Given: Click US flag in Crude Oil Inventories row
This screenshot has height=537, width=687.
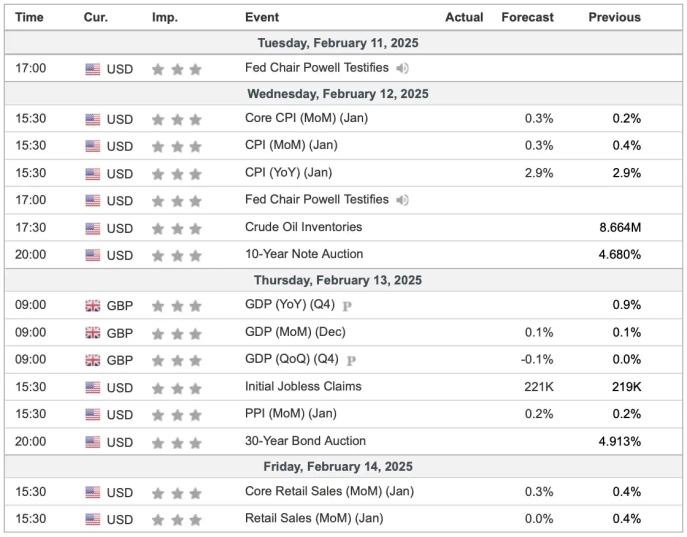Looking at the screenshot, I should tap(93, 228).
